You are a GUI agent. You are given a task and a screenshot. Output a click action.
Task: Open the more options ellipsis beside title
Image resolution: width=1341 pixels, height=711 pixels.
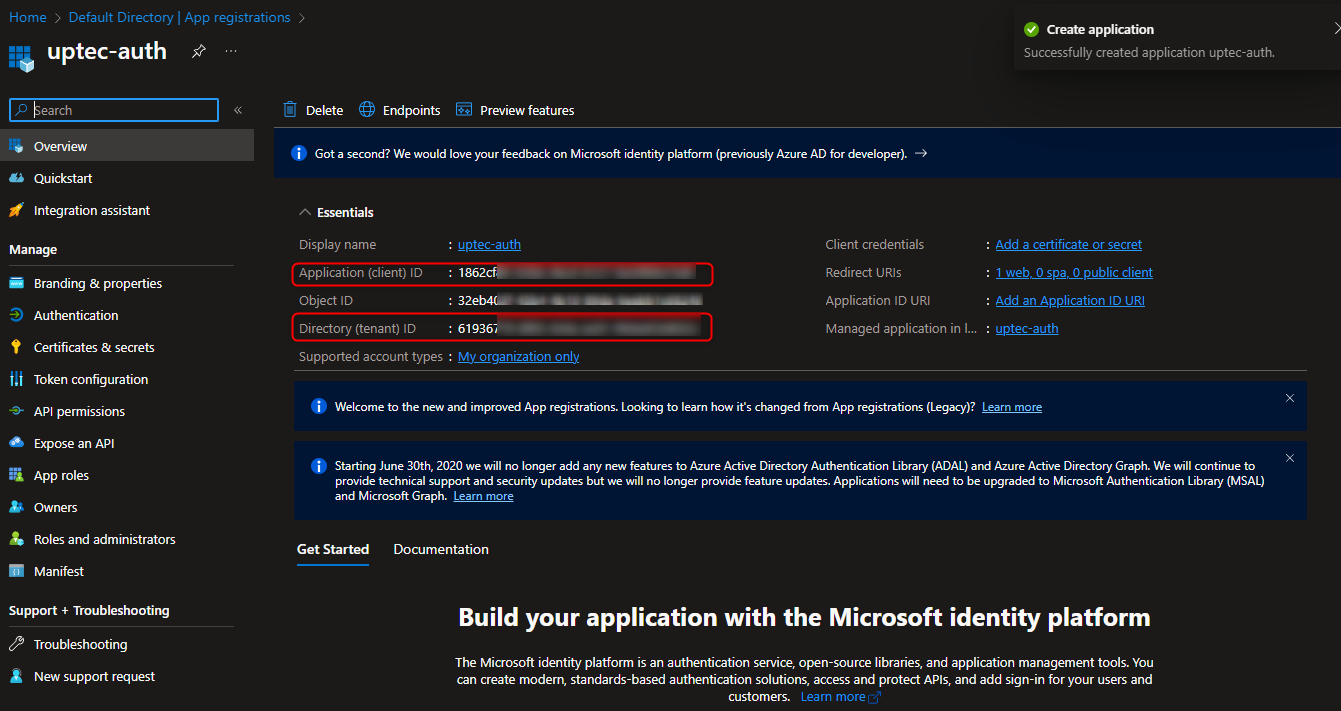pyautogui.click(x=231, y=51)
